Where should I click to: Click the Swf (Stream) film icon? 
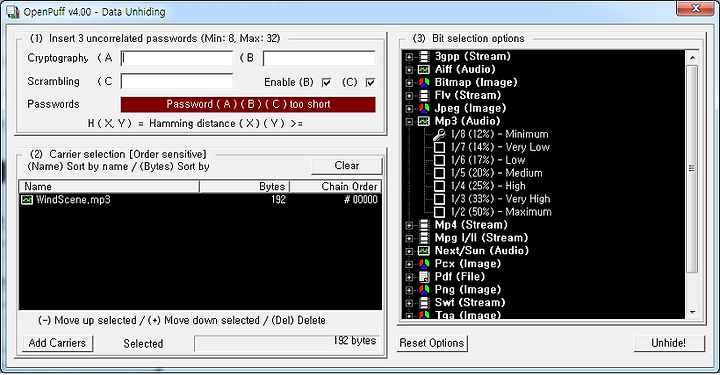tap(424, 302)
